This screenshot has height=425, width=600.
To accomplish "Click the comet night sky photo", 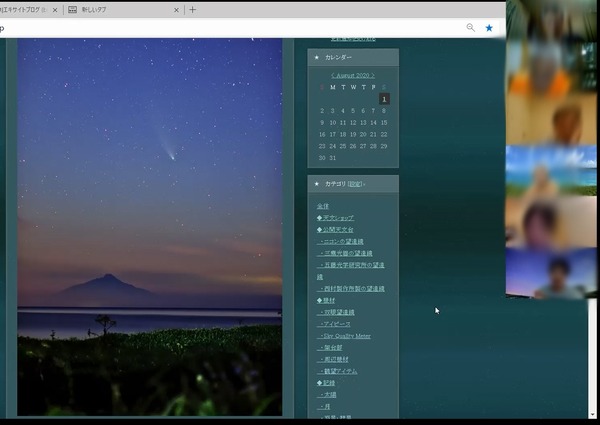I will click(150, 227).
